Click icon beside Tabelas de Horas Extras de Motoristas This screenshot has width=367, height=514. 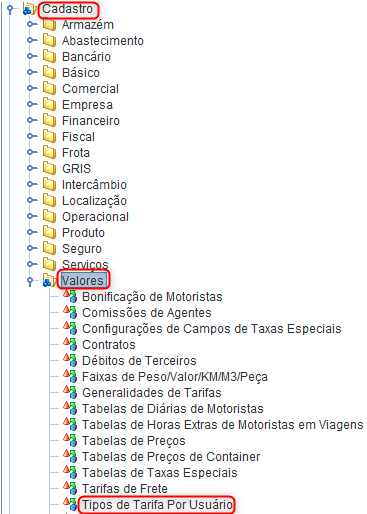coord(70,424)
